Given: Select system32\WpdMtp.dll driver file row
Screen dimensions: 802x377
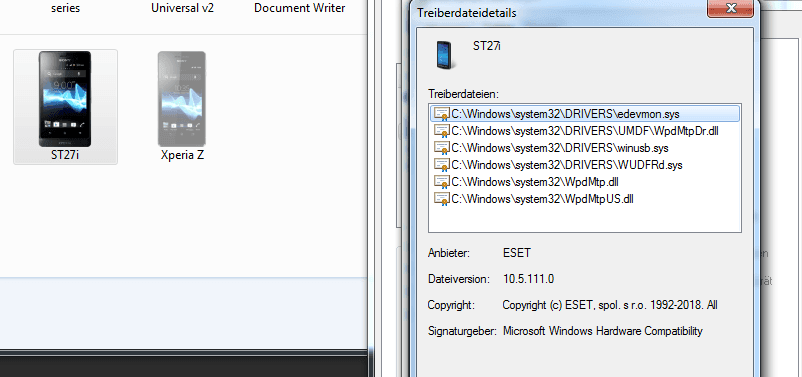Looking at the screenshot, I should (x=585, y=182).
